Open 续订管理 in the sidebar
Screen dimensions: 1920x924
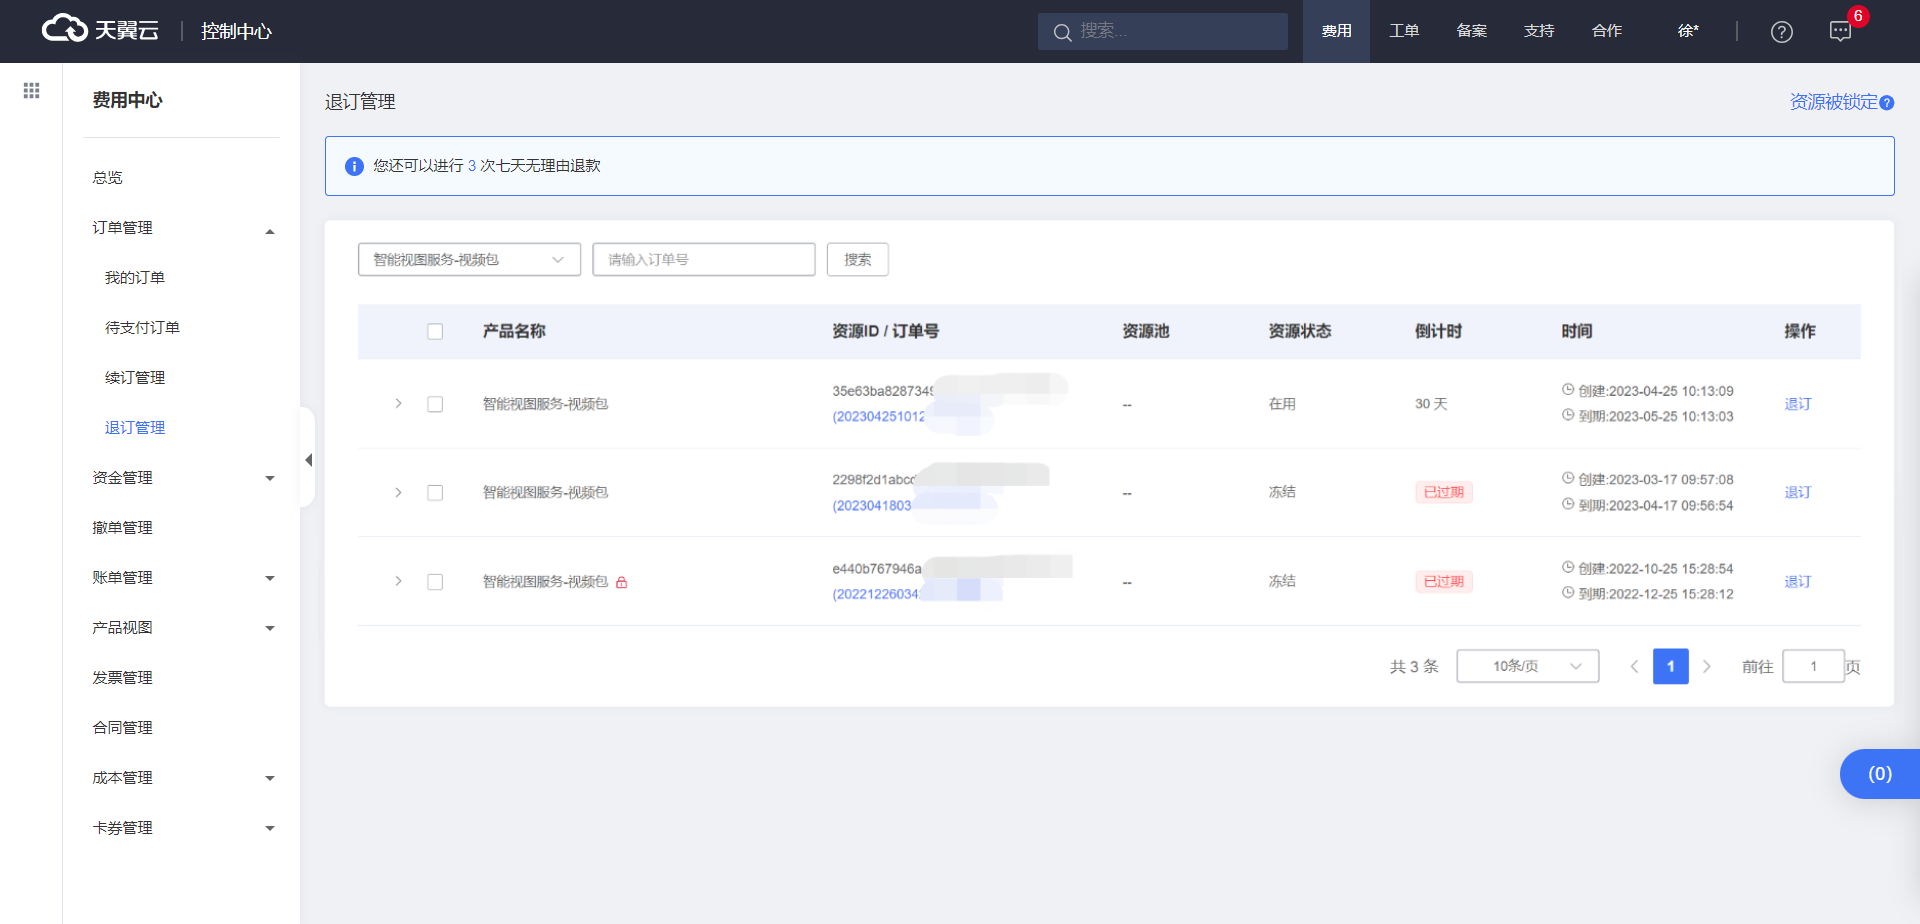[135, 378]
